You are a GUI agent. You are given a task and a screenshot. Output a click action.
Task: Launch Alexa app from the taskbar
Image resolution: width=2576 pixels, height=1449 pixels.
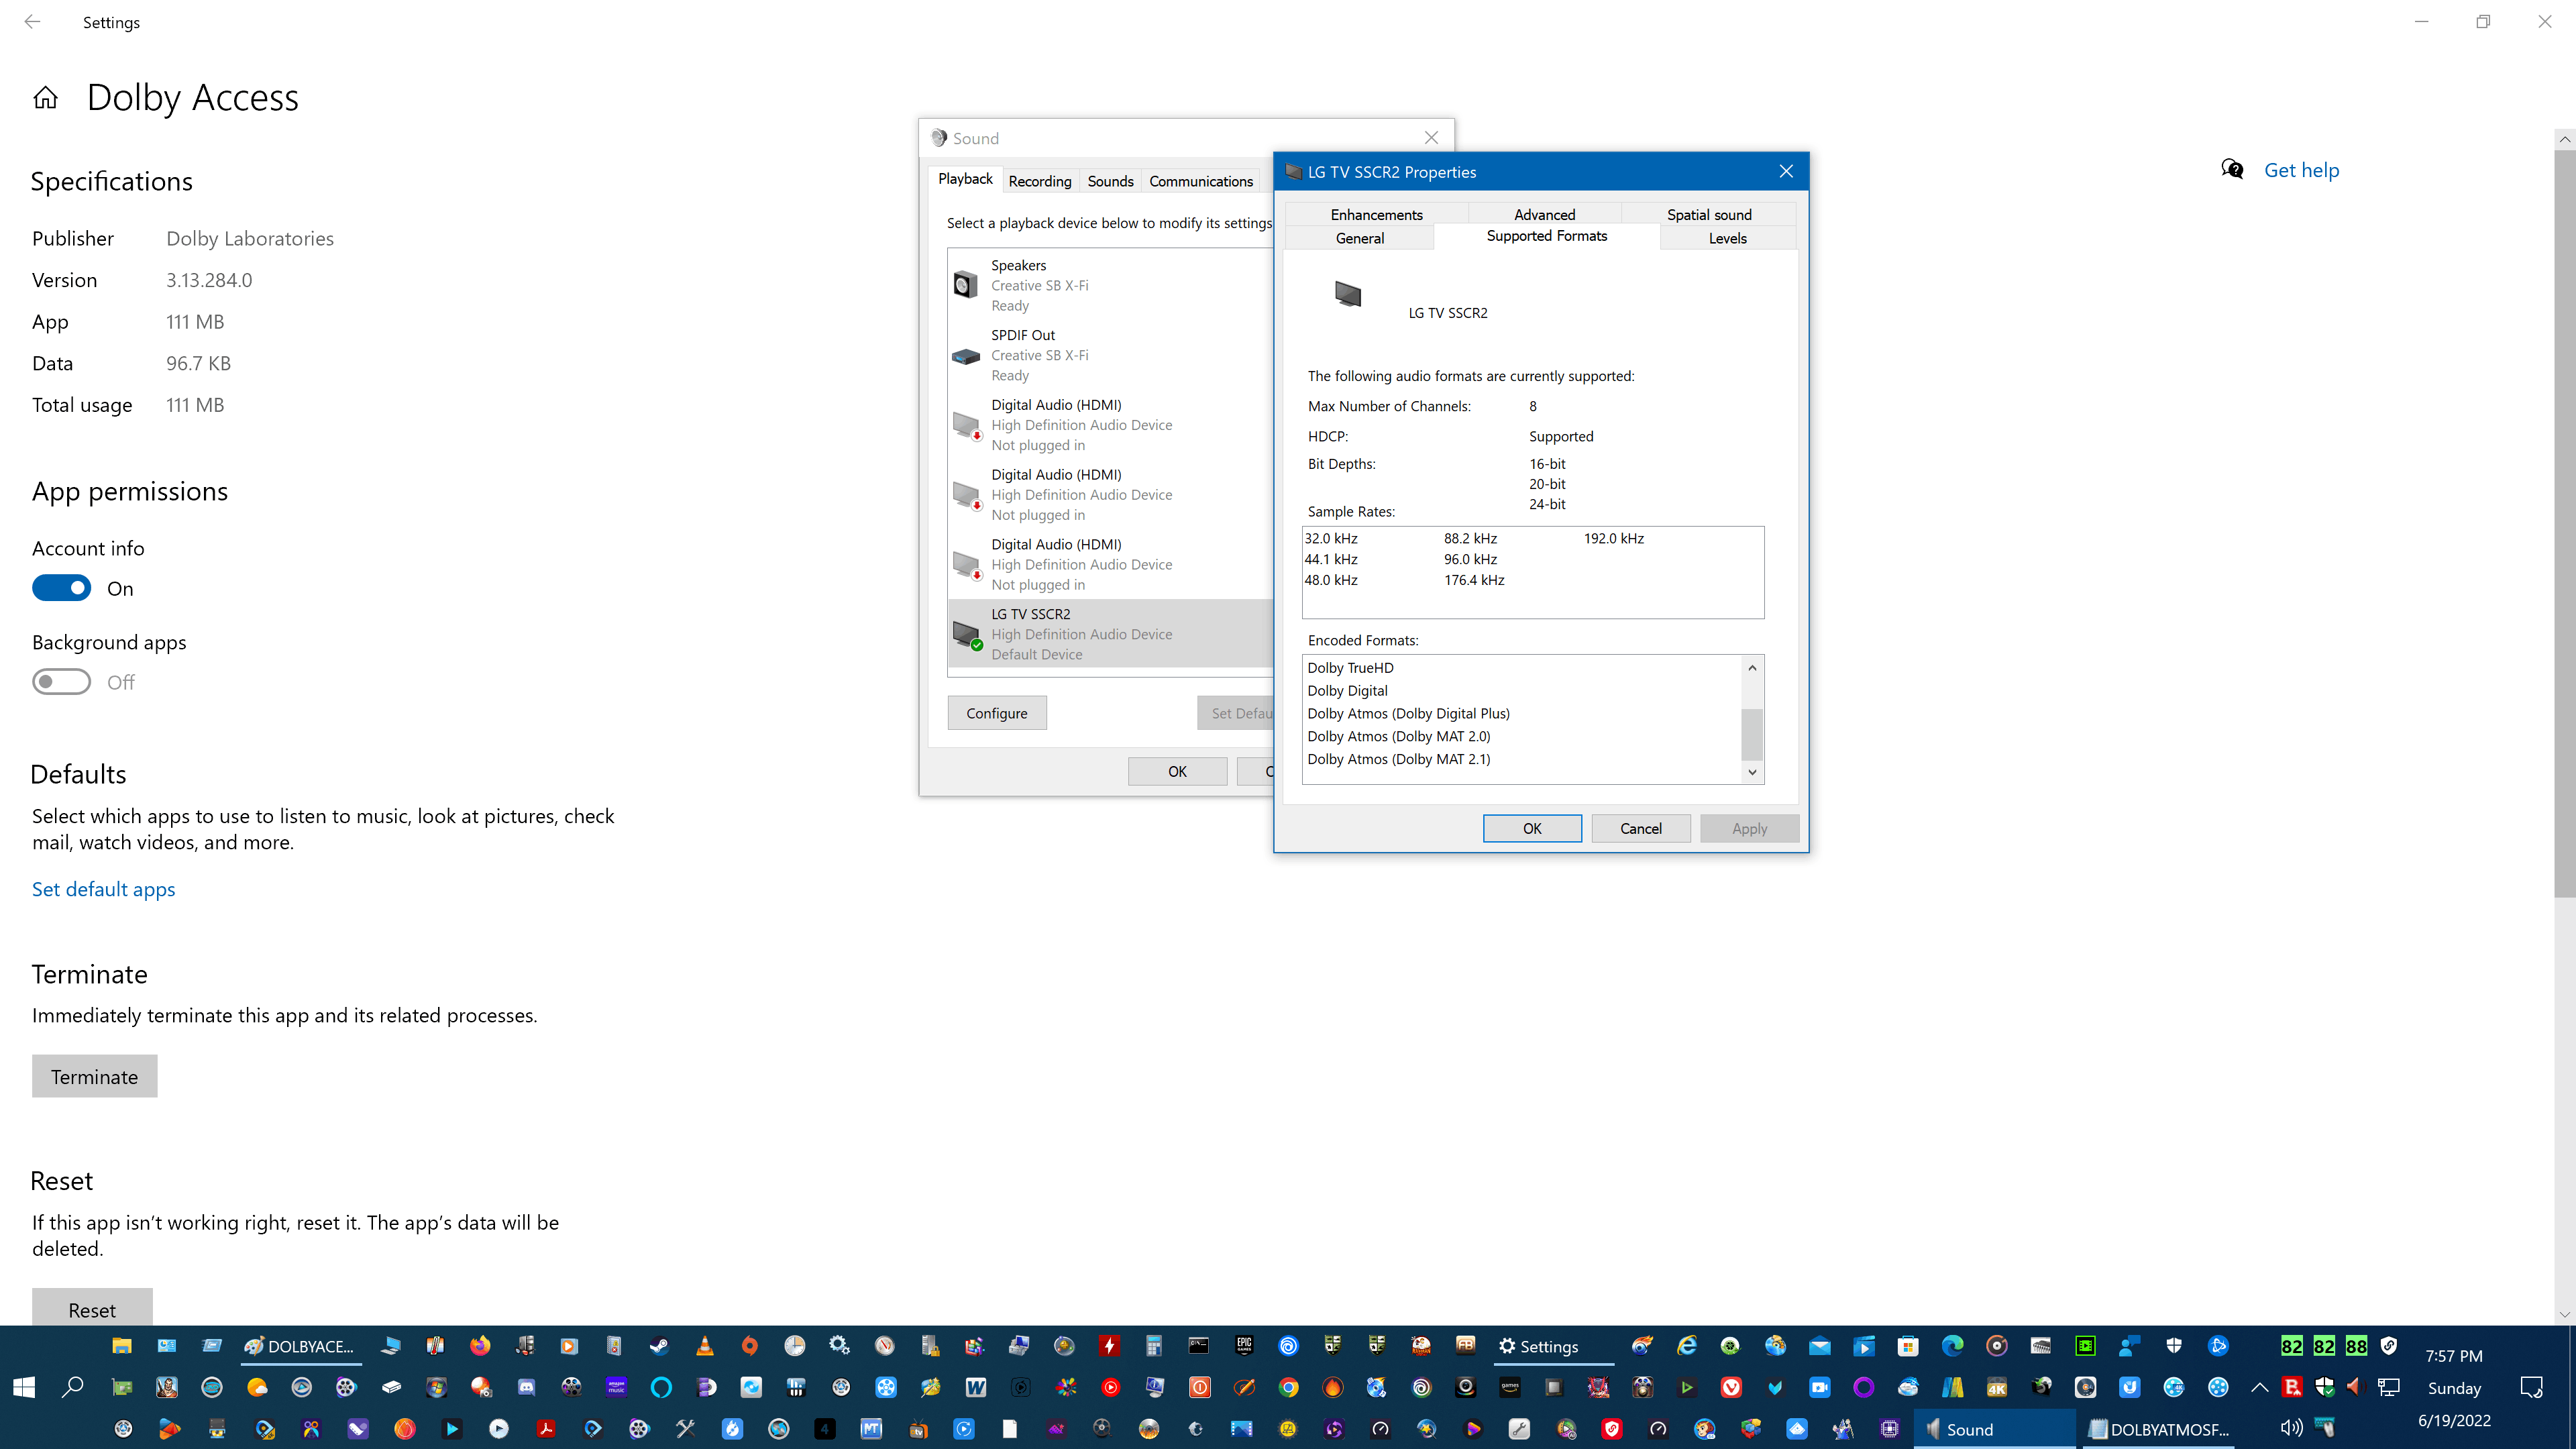661,1388
